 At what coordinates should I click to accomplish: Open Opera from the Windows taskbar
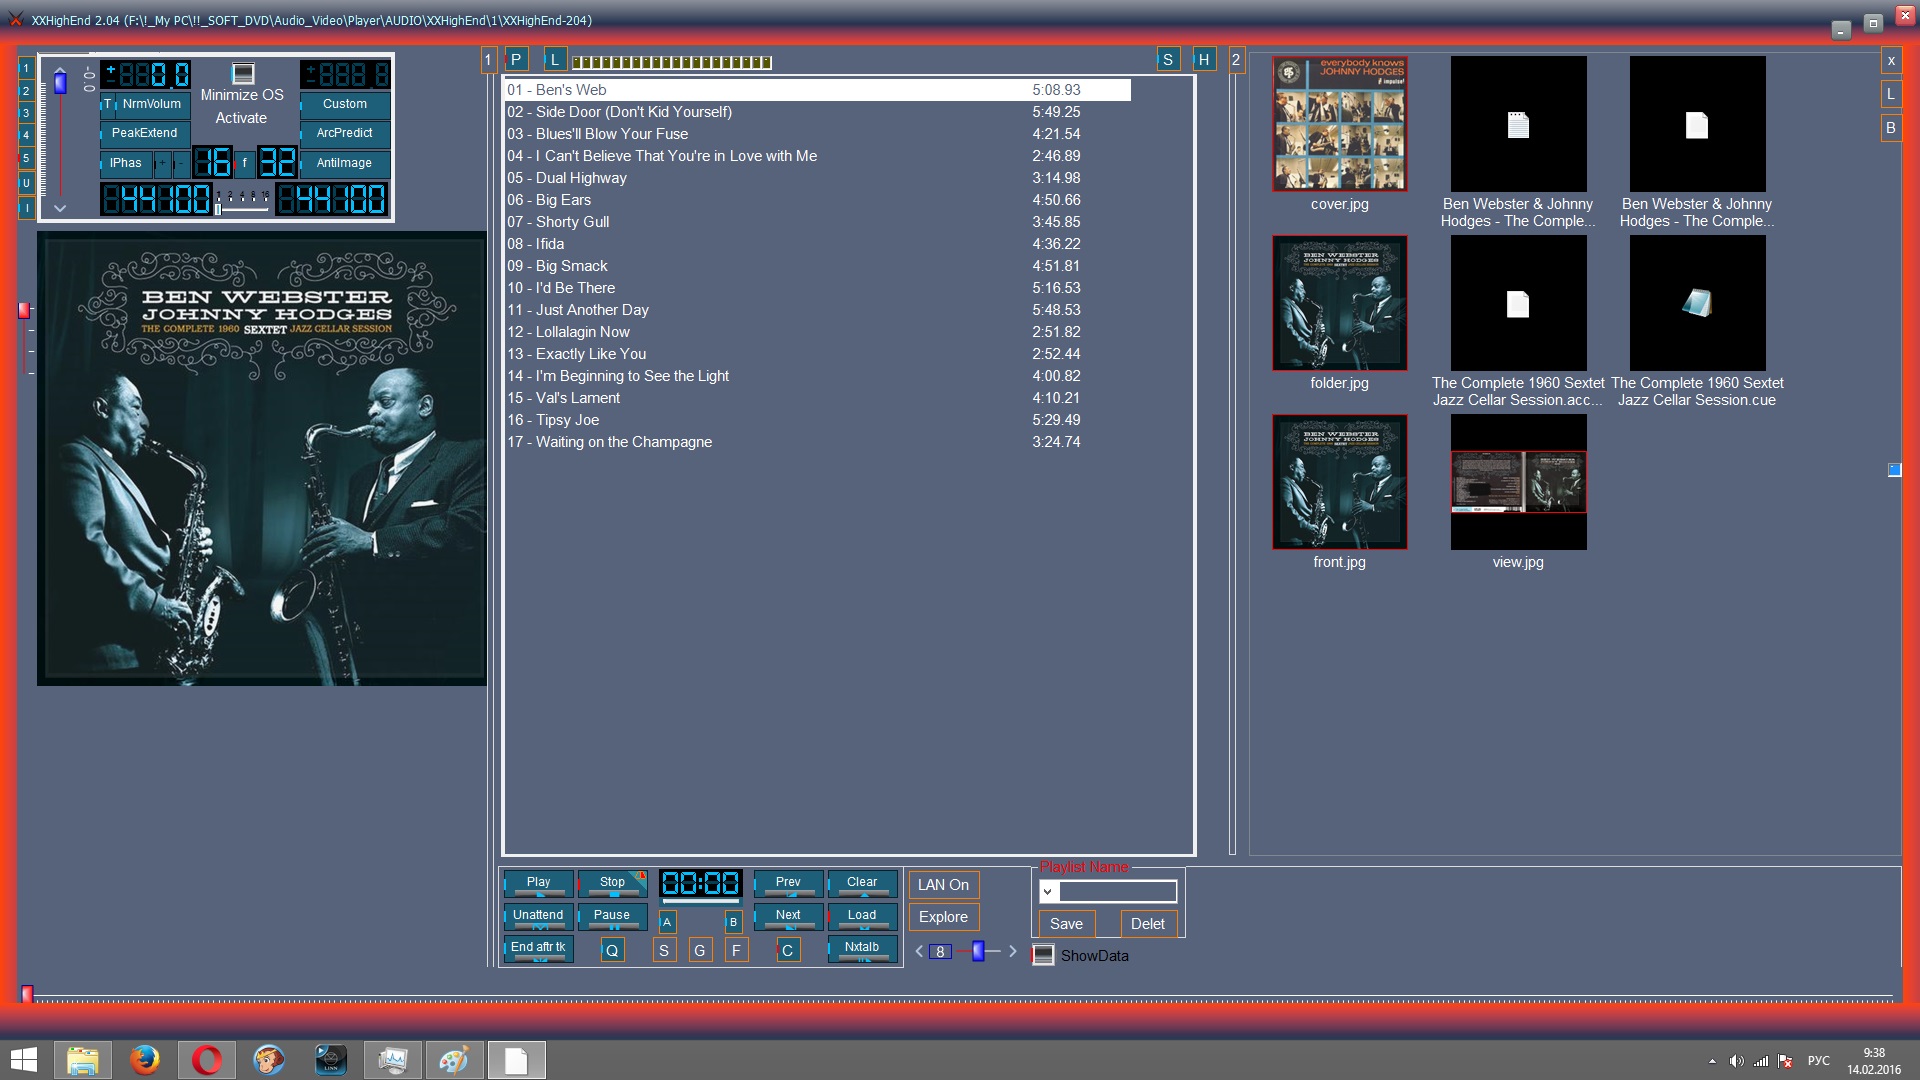207,1060
